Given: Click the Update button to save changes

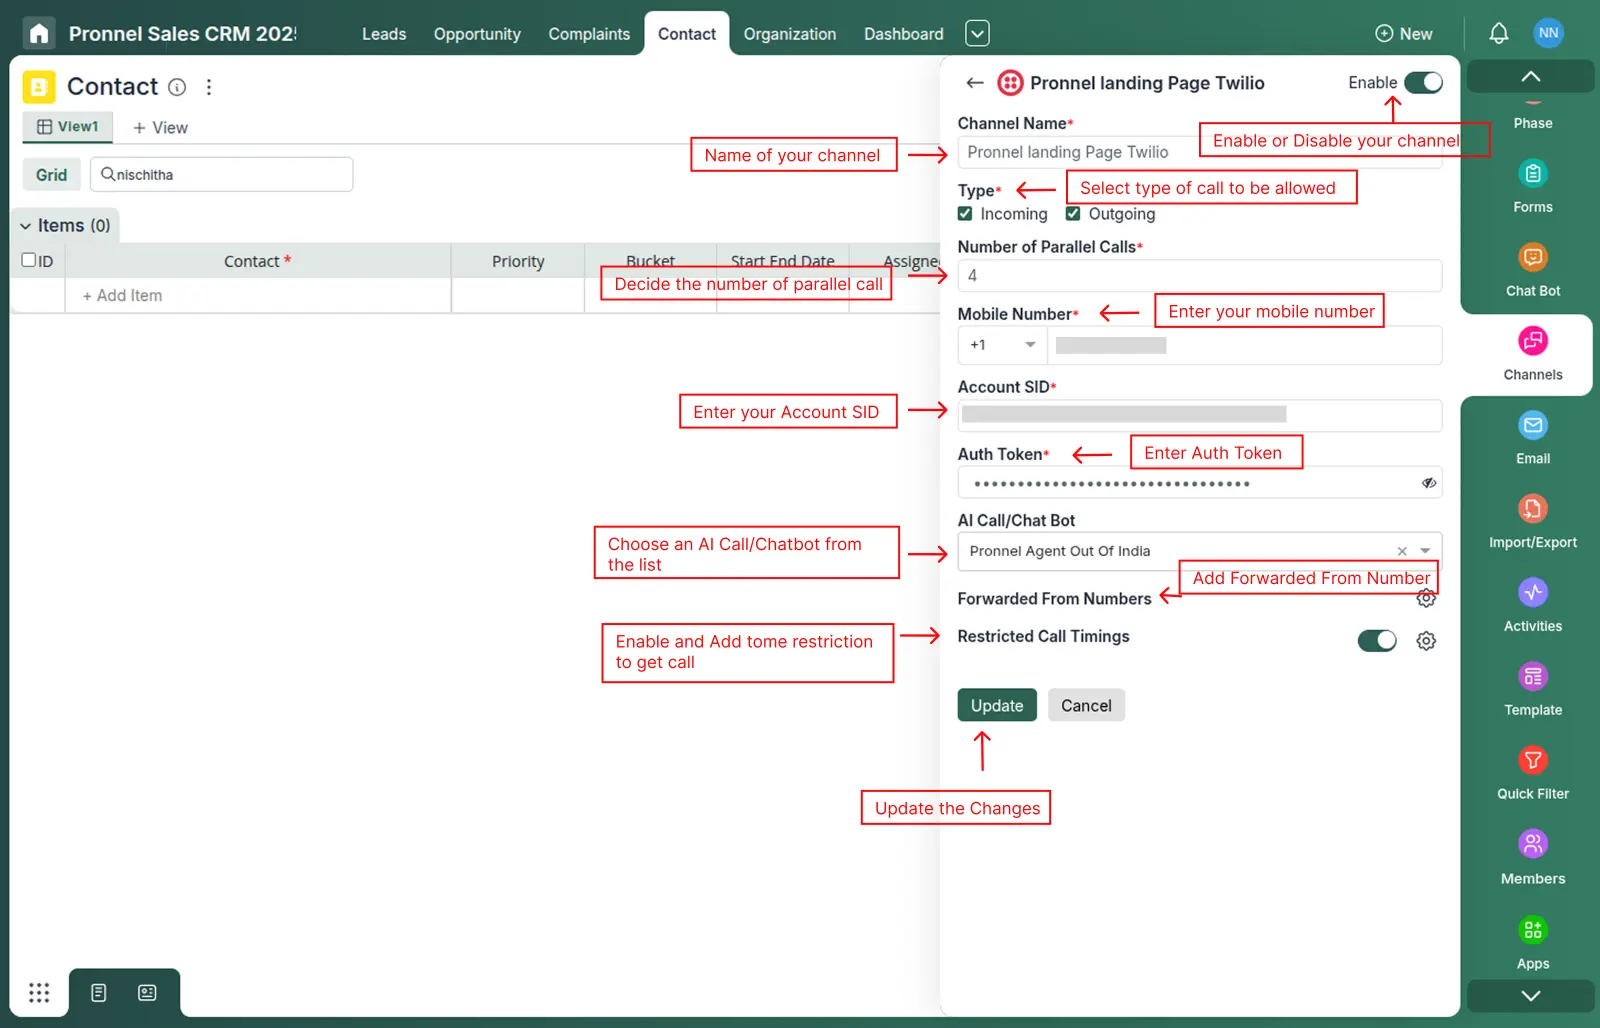Looking at the screenshot, I should 996,705.
